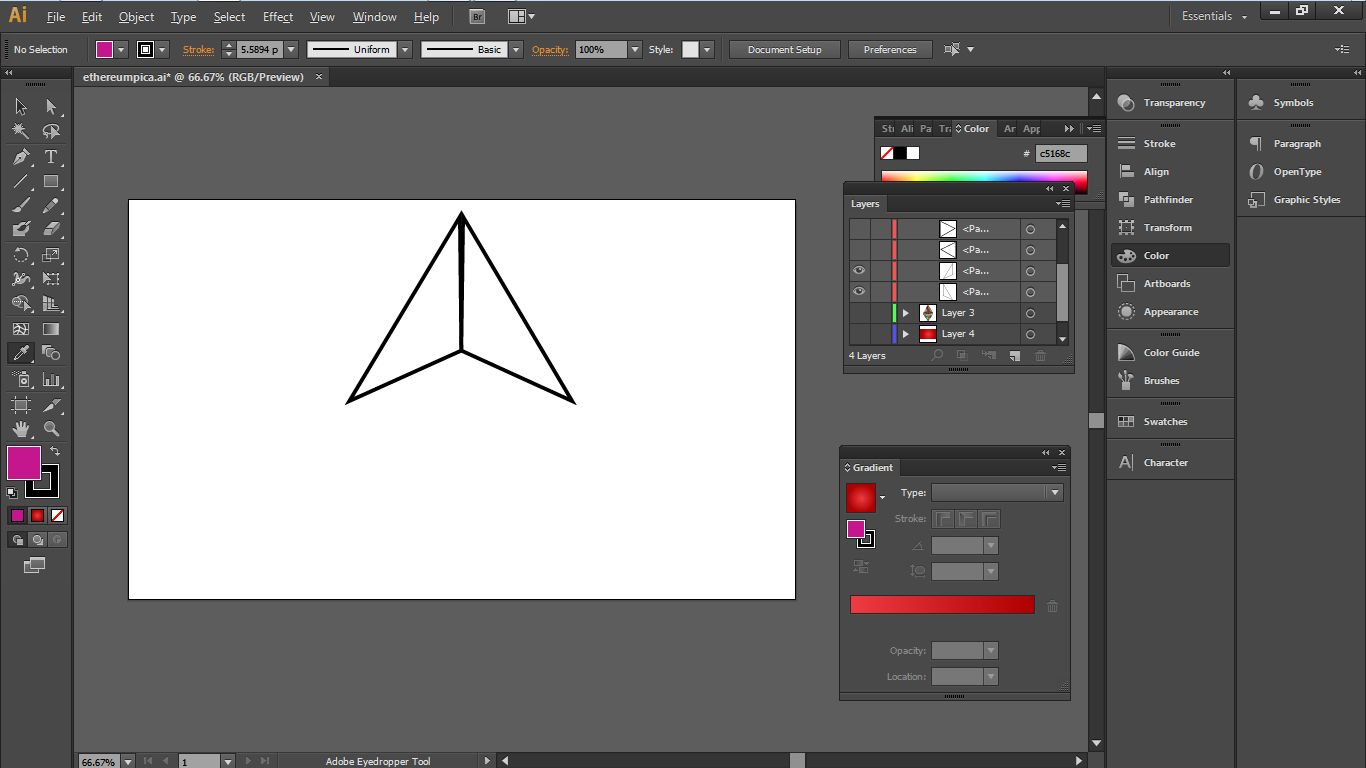This screenshot has width=1366, height=768.
Task: Set paint type to Gradient in toolbox
Action: coord(37,516)
